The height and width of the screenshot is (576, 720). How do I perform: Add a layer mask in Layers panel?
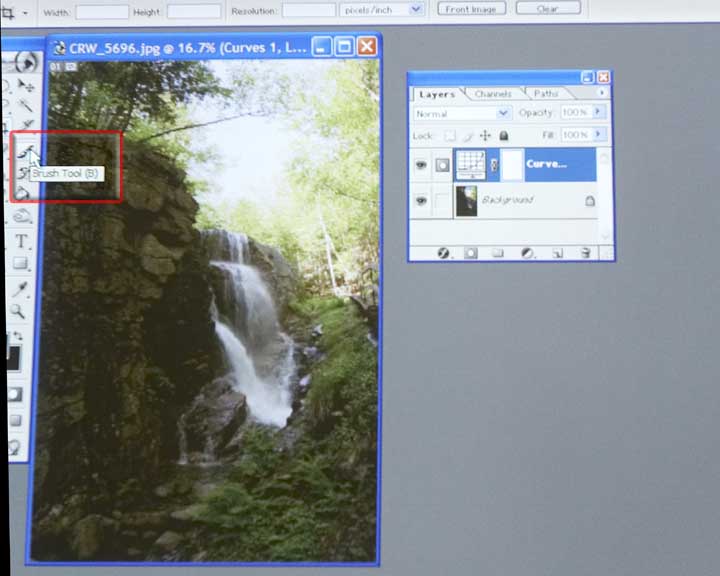coord(471,253)
